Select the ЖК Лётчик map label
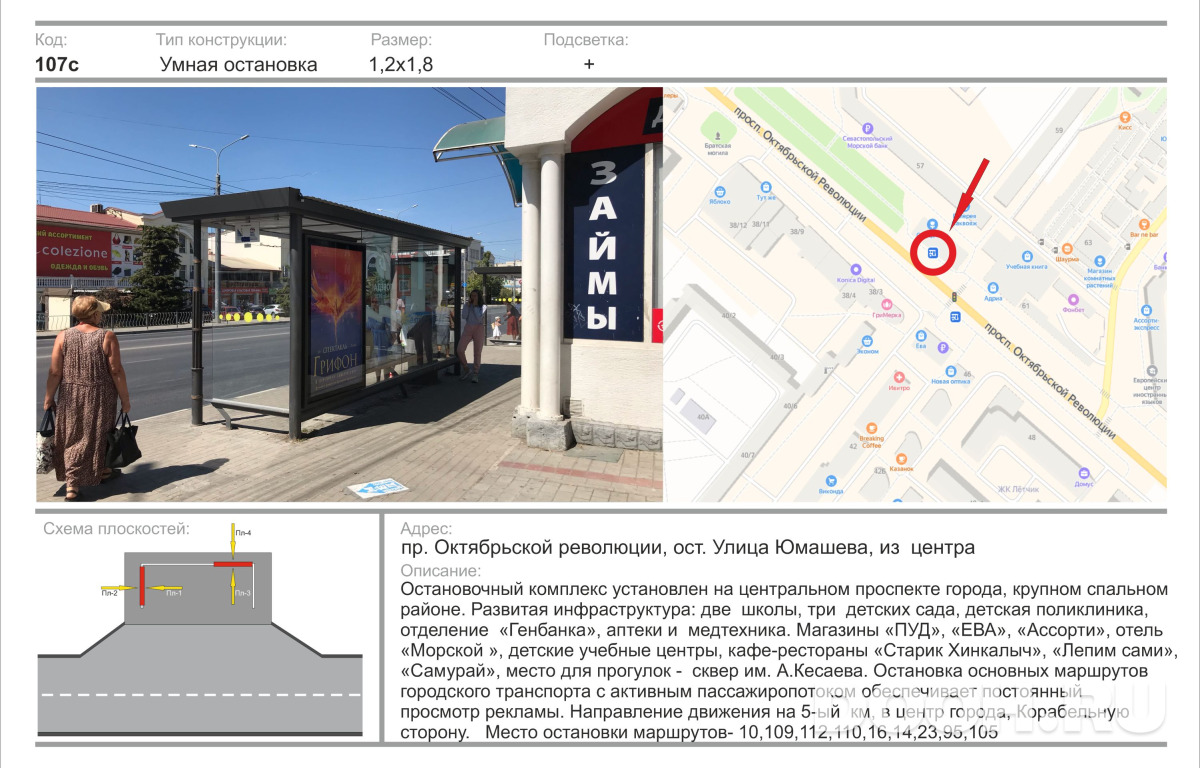The height and width of the screenshot is (768, 1200). click(1018, 490)
